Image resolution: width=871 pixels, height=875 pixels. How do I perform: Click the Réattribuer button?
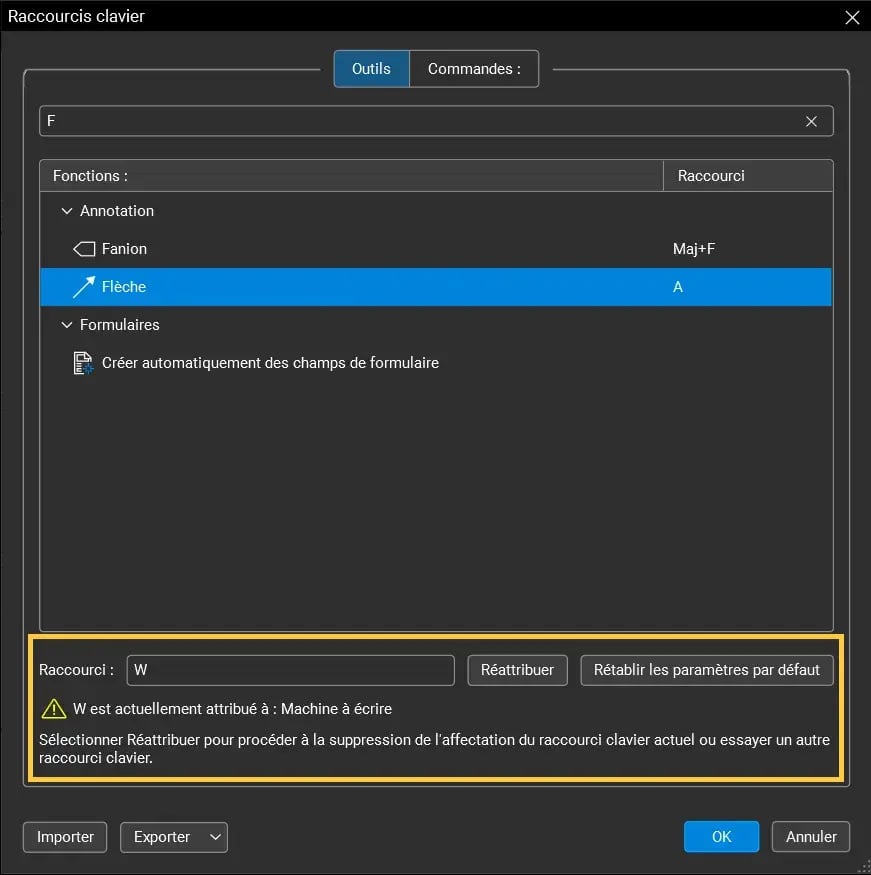point(517,670)
